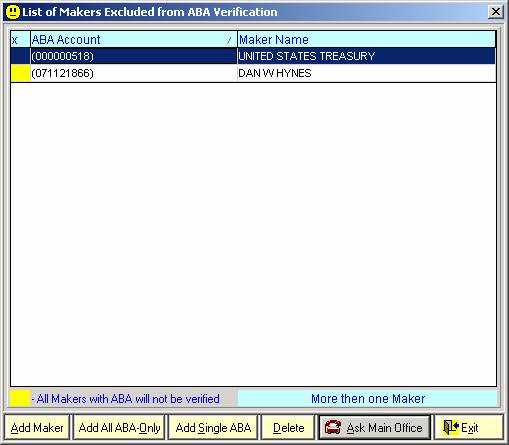Click the More then one Maker label
This screenshot has height=445, width=509.
click(x=368, y=399)
